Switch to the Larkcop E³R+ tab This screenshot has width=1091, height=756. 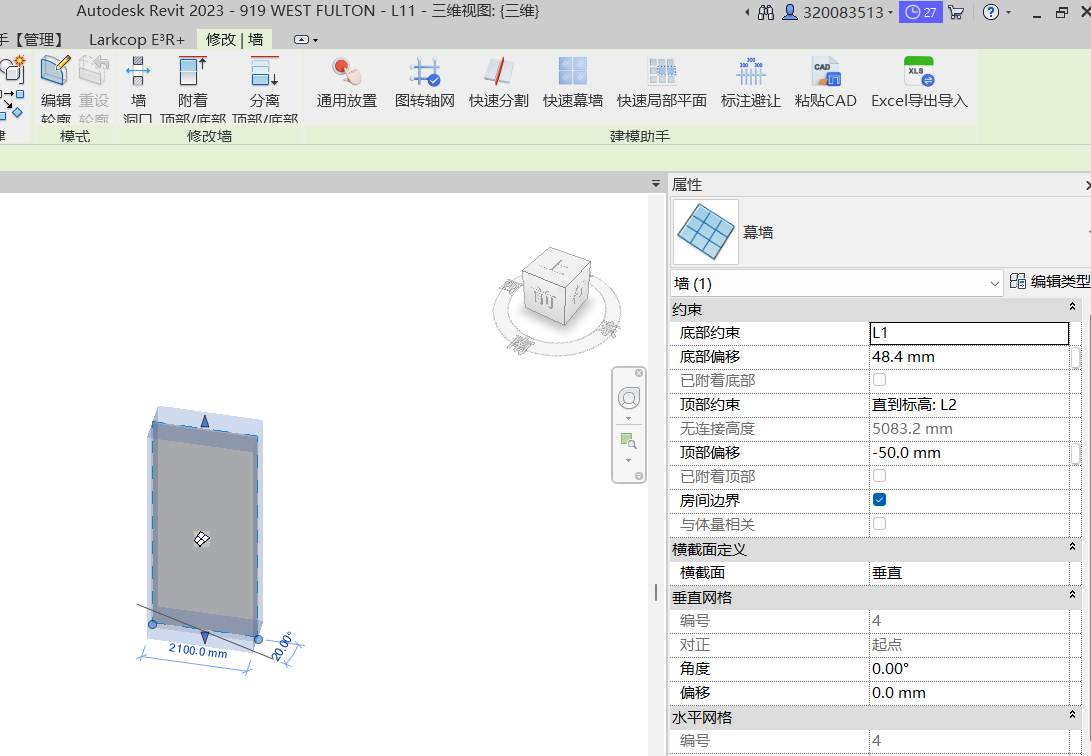point(136,40)
